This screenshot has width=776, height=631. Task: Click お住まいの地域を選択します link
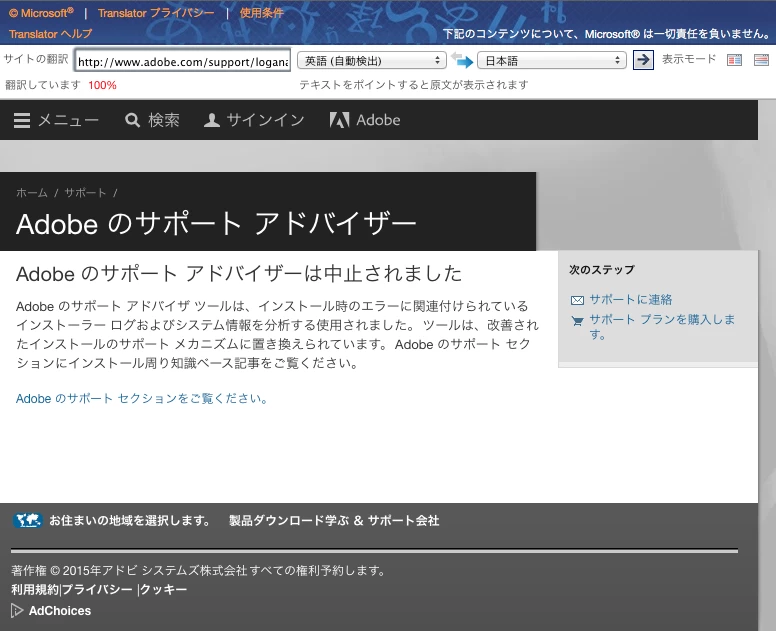click(129, 521)
